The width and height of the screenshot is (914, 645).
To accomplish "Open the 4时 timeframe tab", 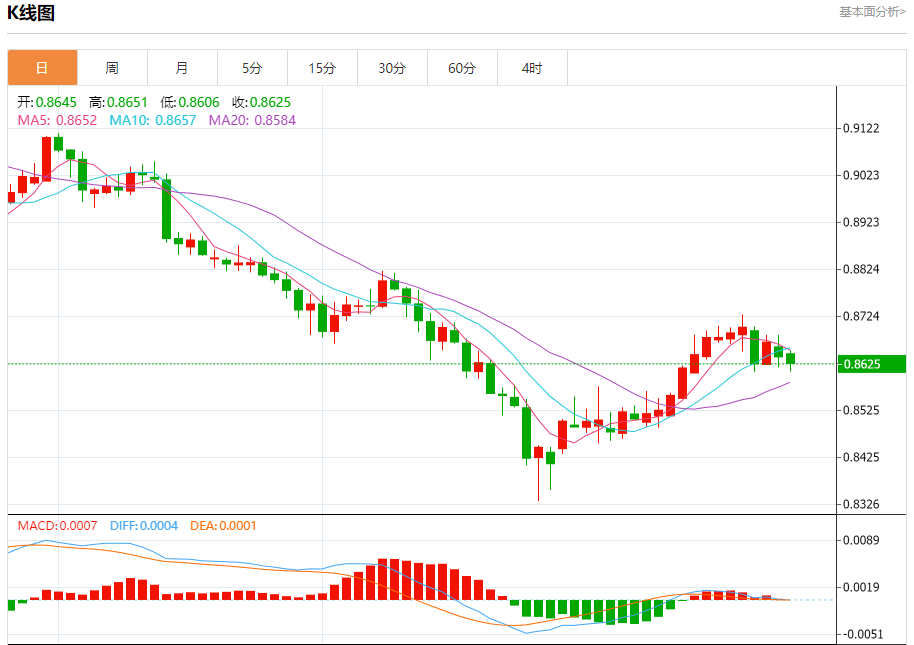I will (532, 68).
